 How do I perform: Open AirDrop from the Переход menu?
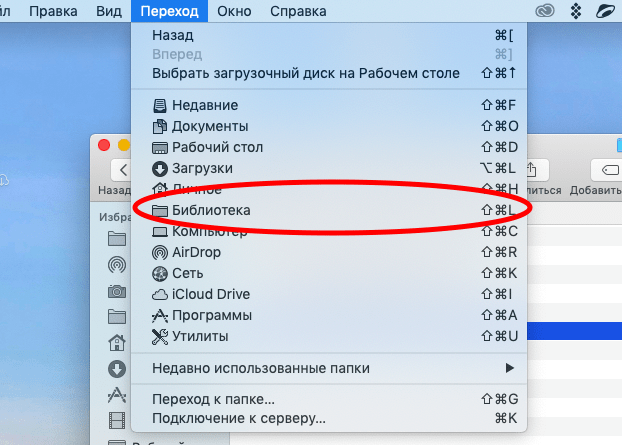pos(329,252)
